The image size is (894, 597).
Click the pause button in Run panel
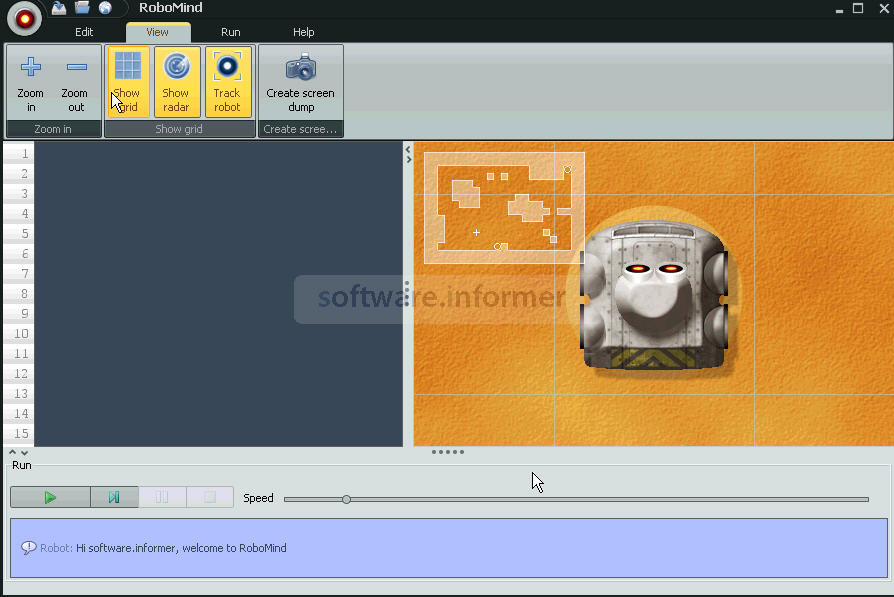[x=162, y=497]
